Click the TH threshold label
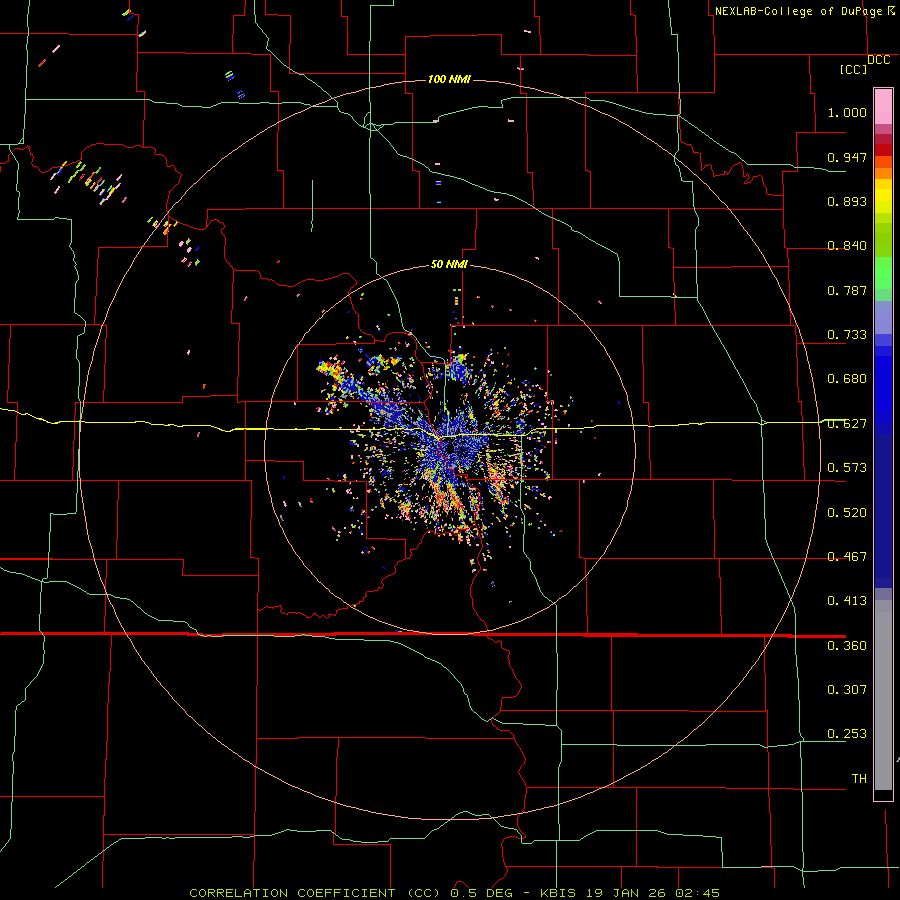 pos(859,778)
